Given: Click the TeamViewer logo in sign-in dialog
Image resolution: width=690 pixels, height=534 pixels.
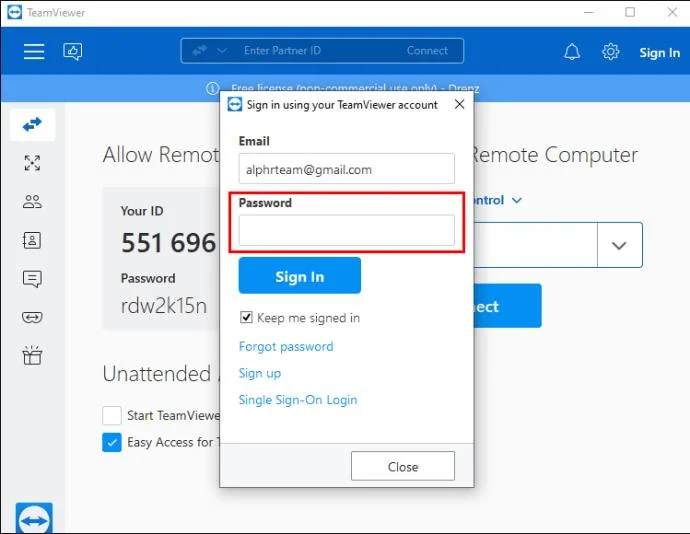Looking at the screenshot, I should 235,105.
